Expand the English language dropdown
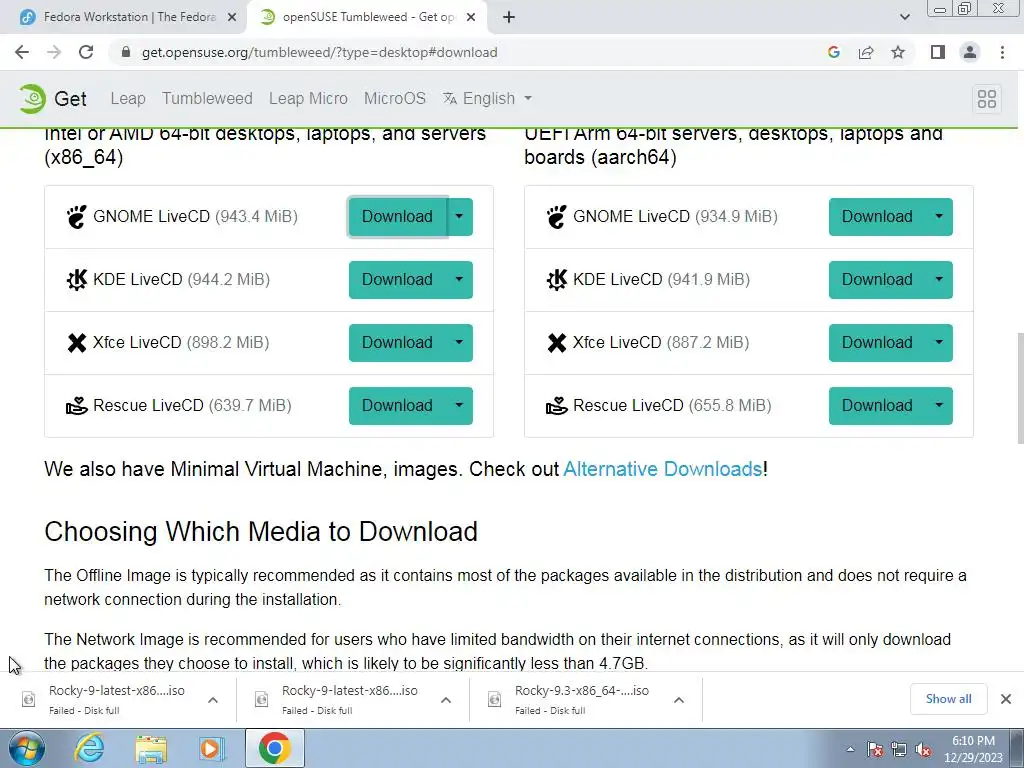 pos(487,99)
